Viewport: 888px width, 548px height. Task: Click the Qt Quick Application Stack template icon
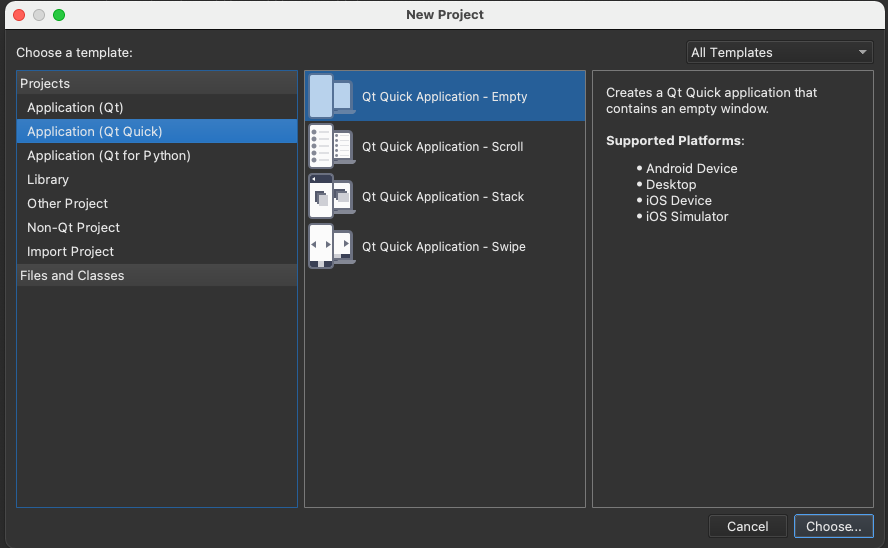tap(331, 197)
